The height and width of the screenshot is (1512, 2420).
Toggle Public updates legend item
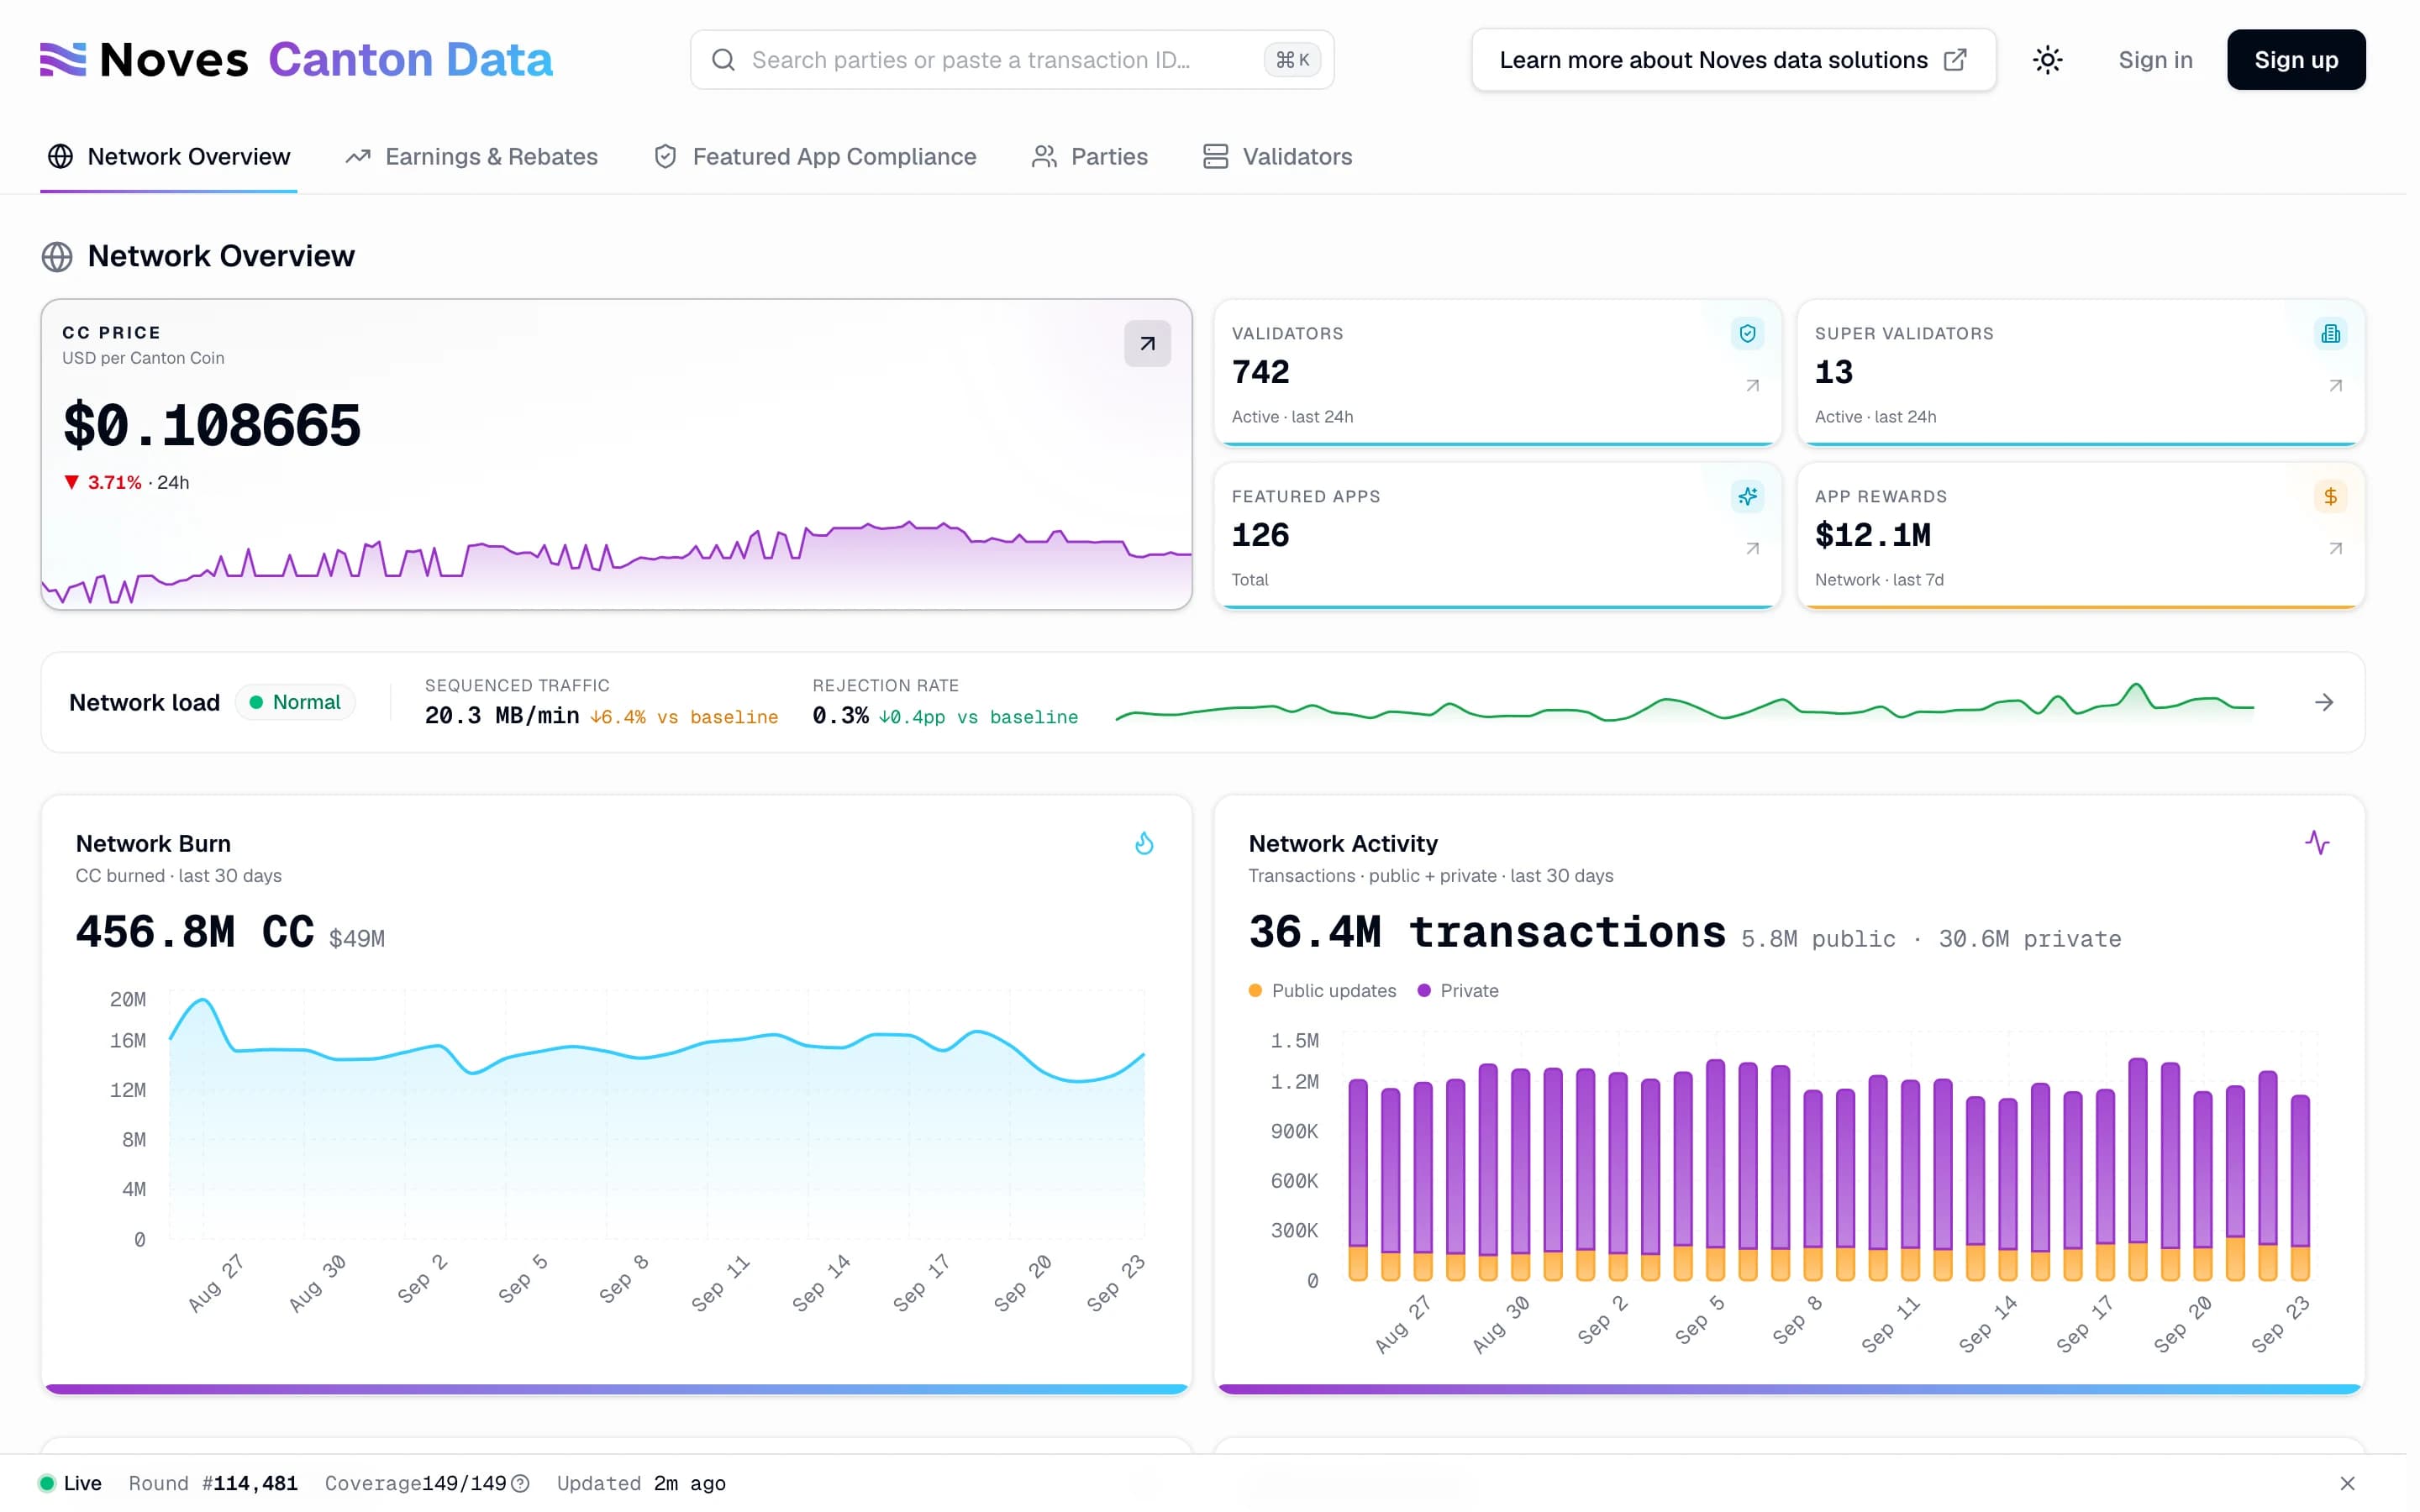(1322, 991)
